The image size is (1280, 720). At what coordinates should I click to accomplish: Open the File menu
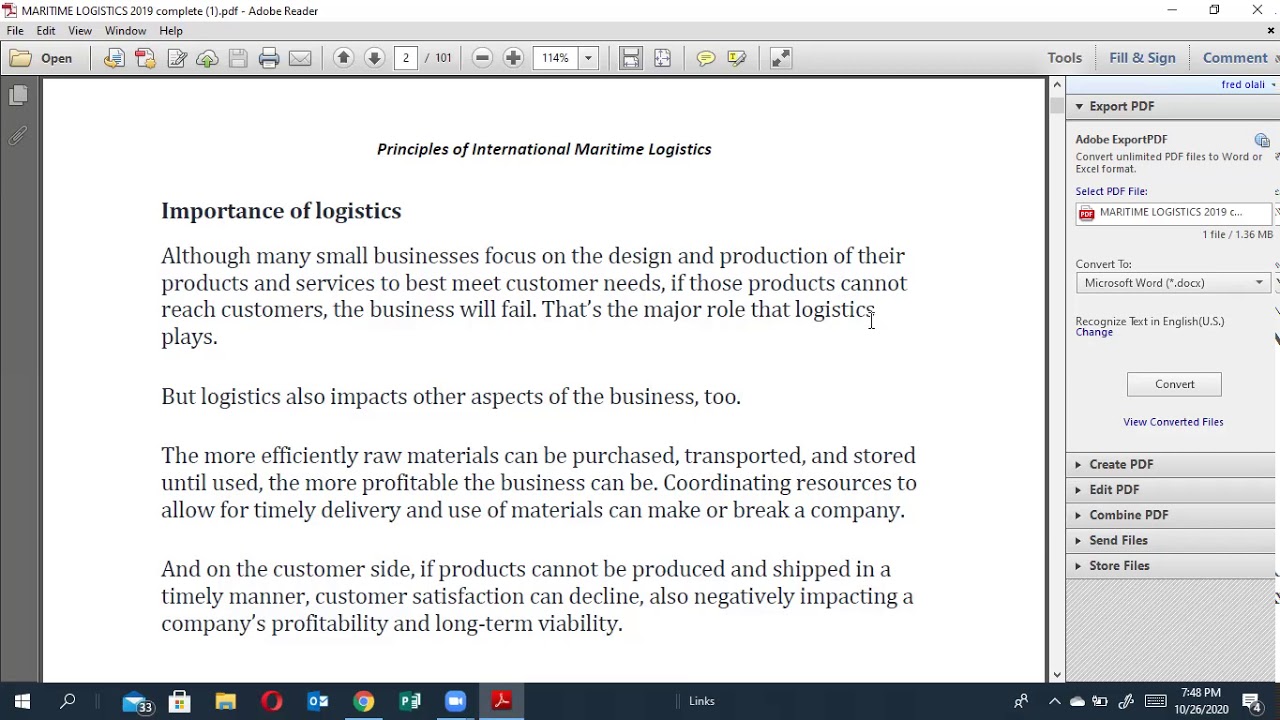pyautogui.click(x=15, y=31)
